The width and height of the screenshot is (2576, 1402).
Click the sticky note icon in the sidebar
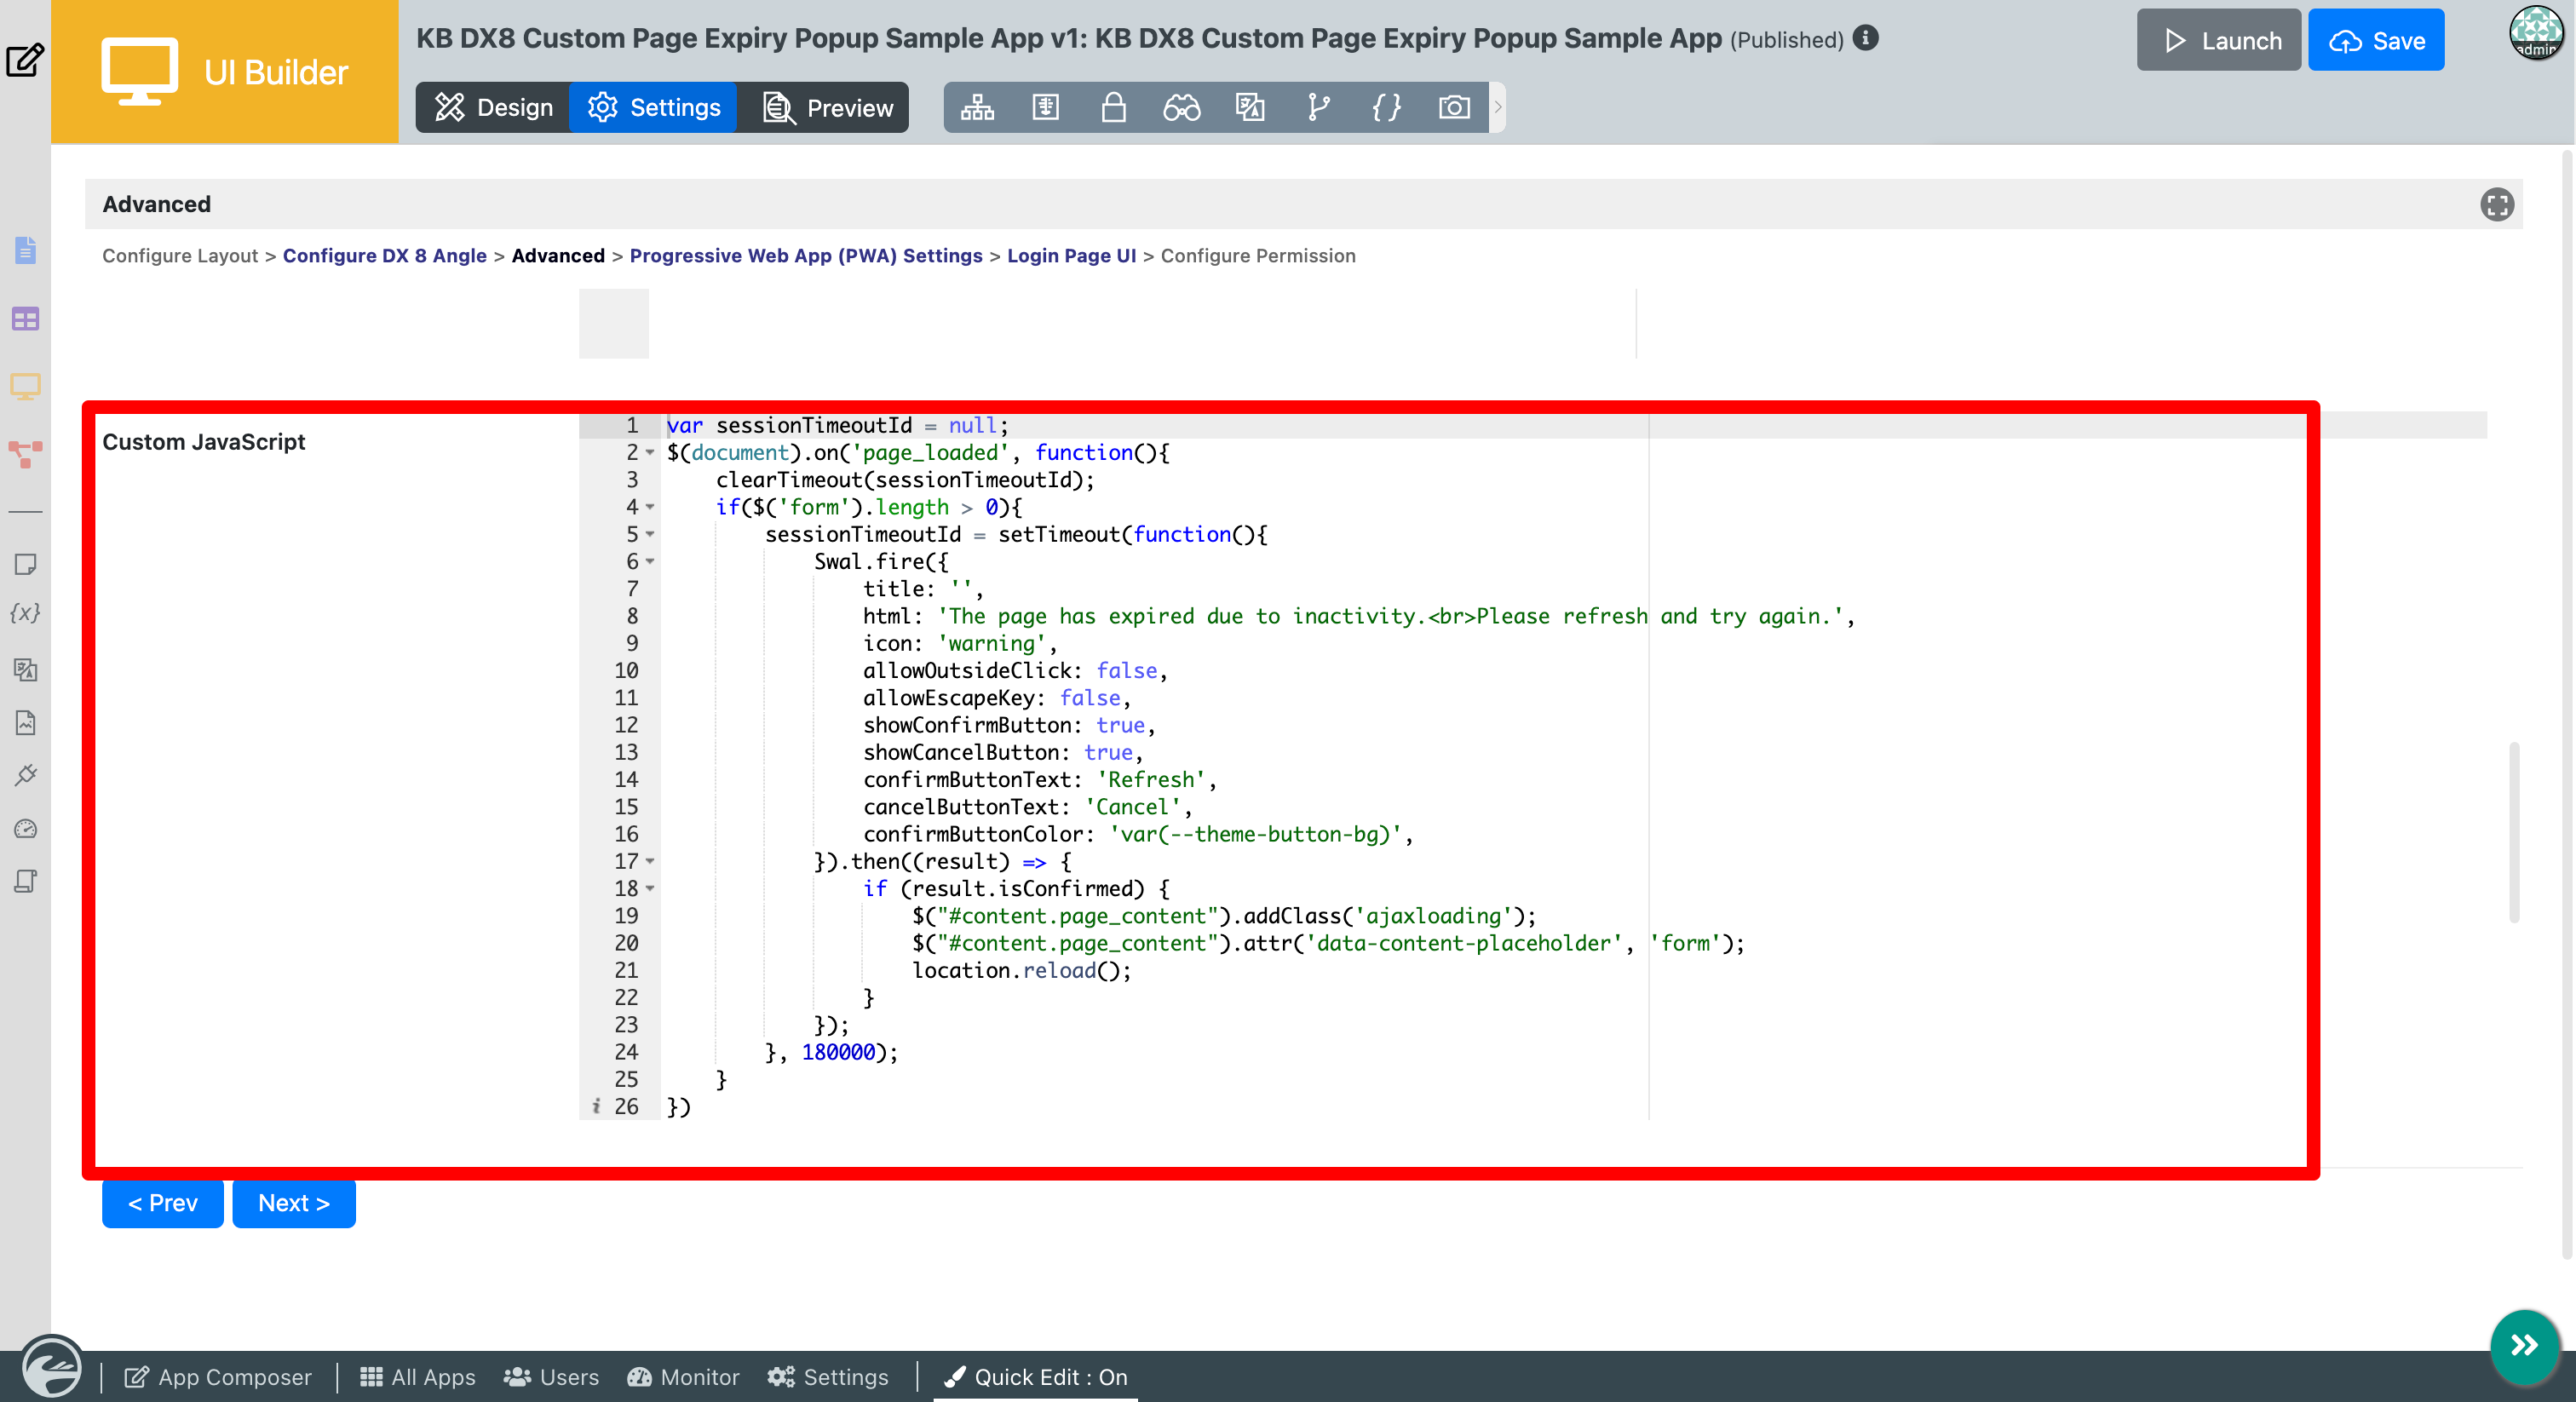pyautogui.click(x=25, y=565)
